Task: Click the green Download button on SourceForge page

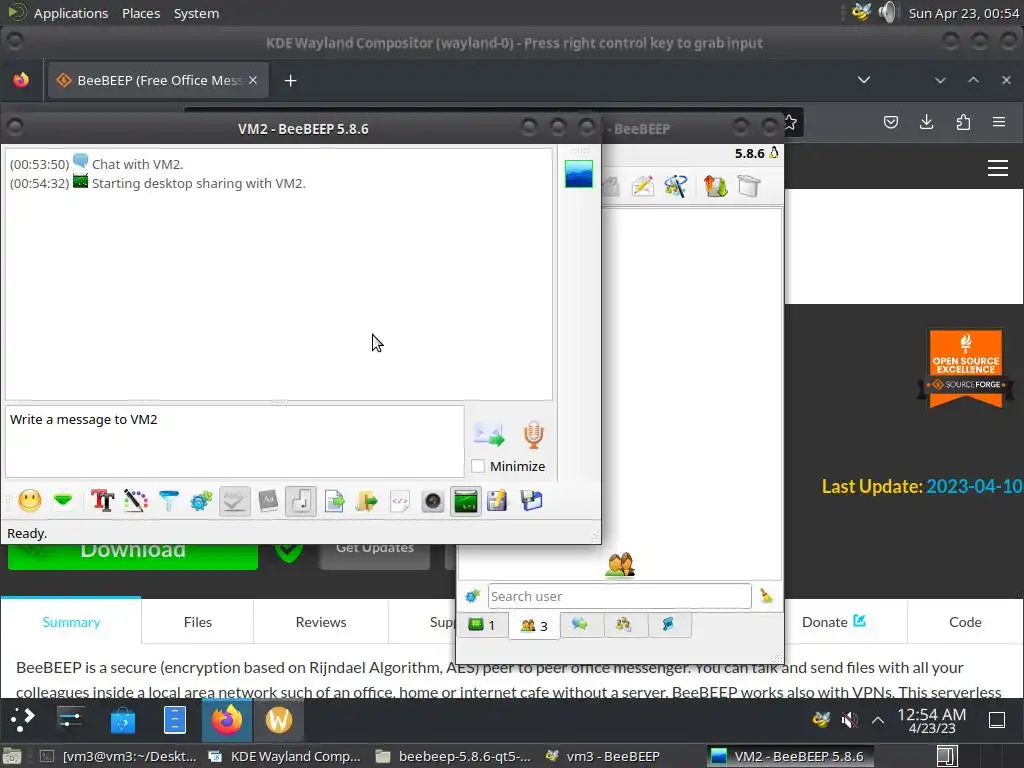Action: tap(133, 556)
